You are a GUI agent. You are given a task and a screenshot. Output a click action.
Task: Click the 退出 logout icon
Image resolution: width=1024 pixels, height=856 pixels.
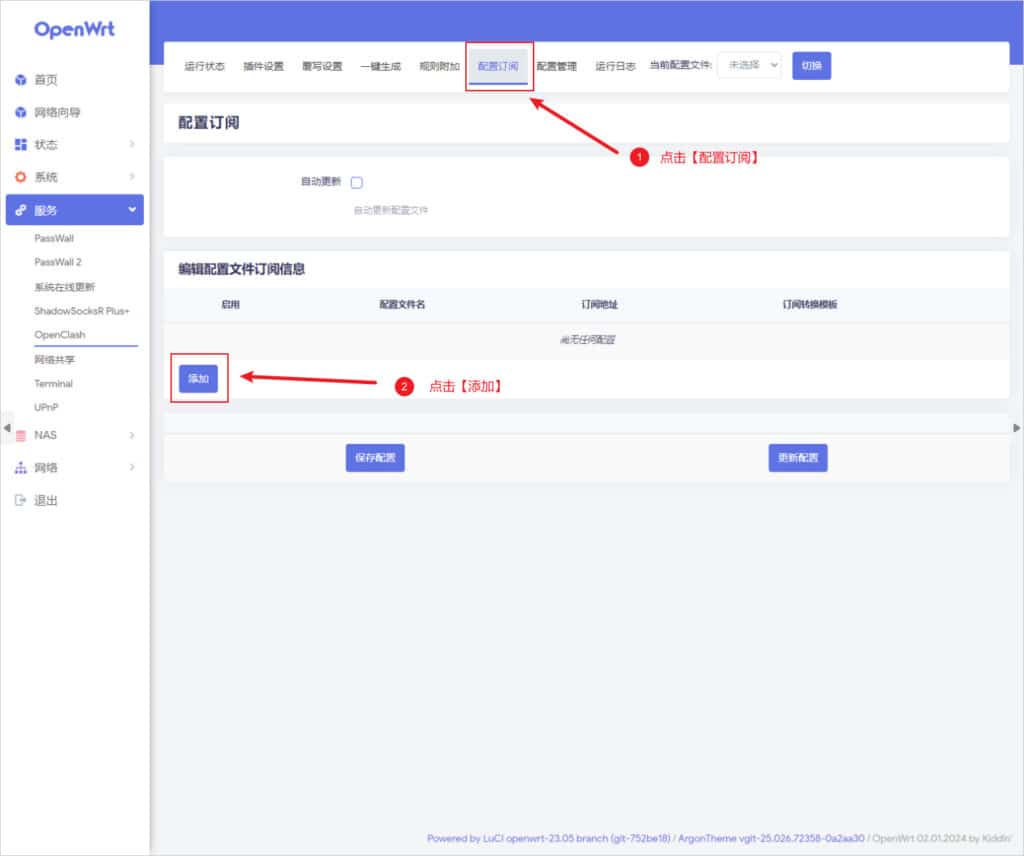pos(21,500)
